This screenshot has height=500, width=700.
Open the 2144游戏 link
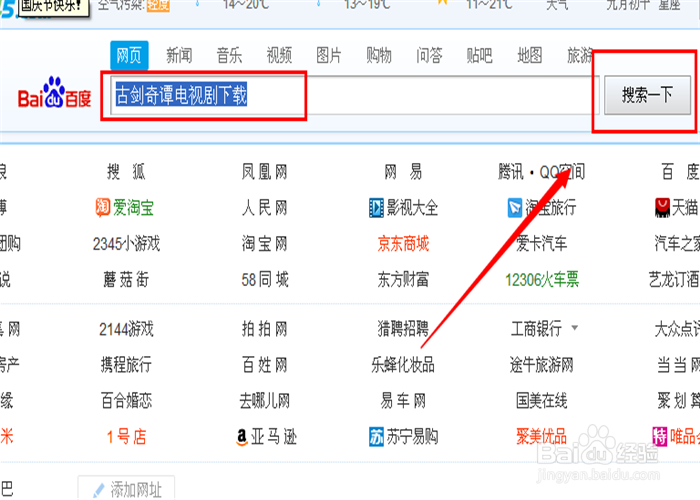click(126, 329)
